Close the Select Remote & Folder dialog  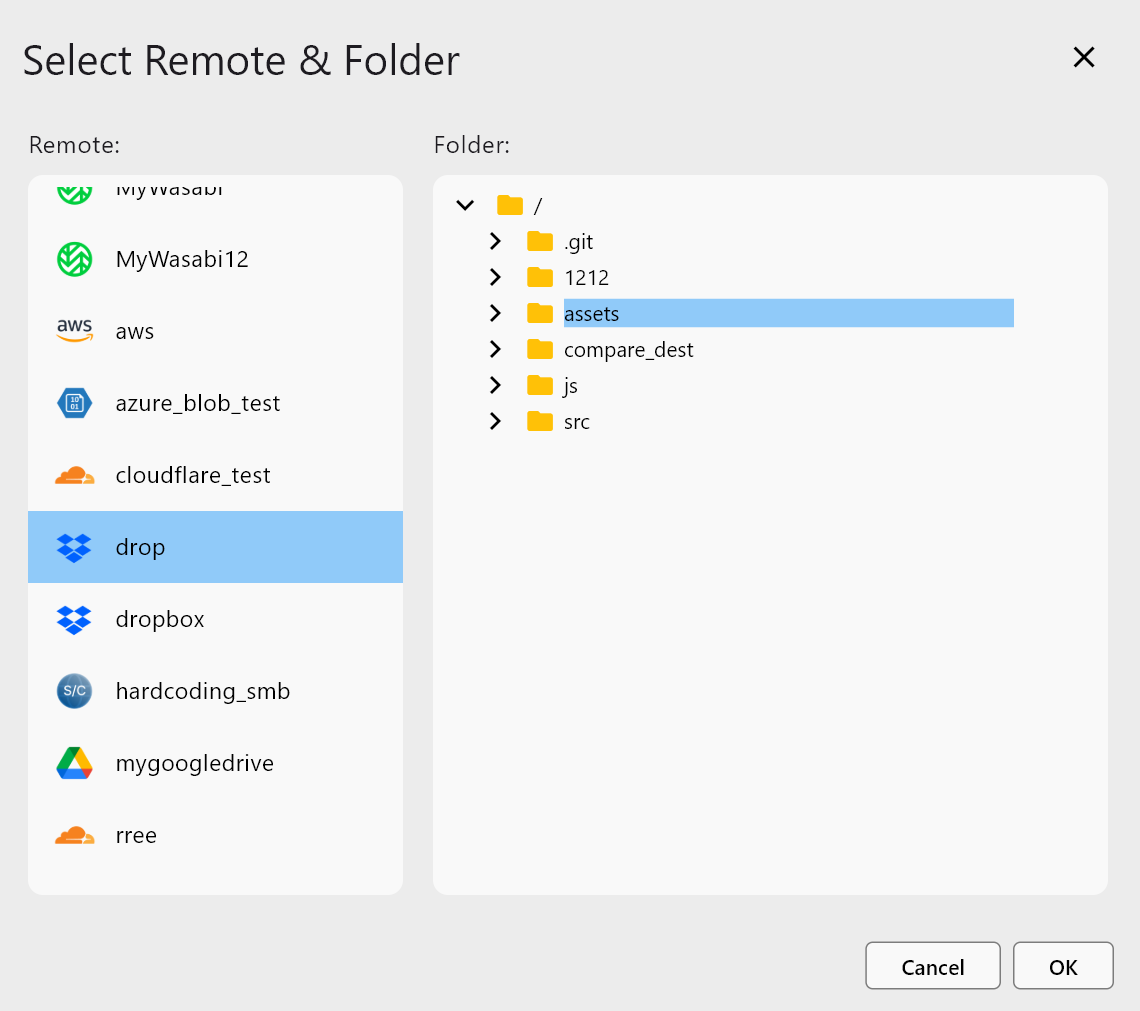point(1083,57)
